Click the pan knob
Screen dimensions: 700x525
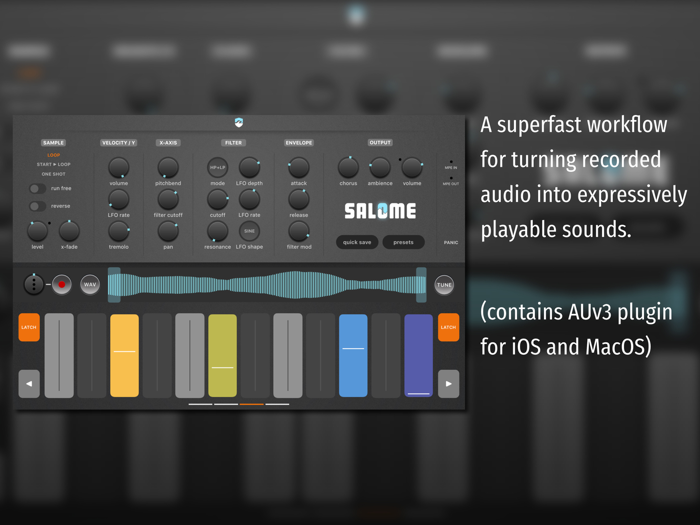(x=168, y=231)
